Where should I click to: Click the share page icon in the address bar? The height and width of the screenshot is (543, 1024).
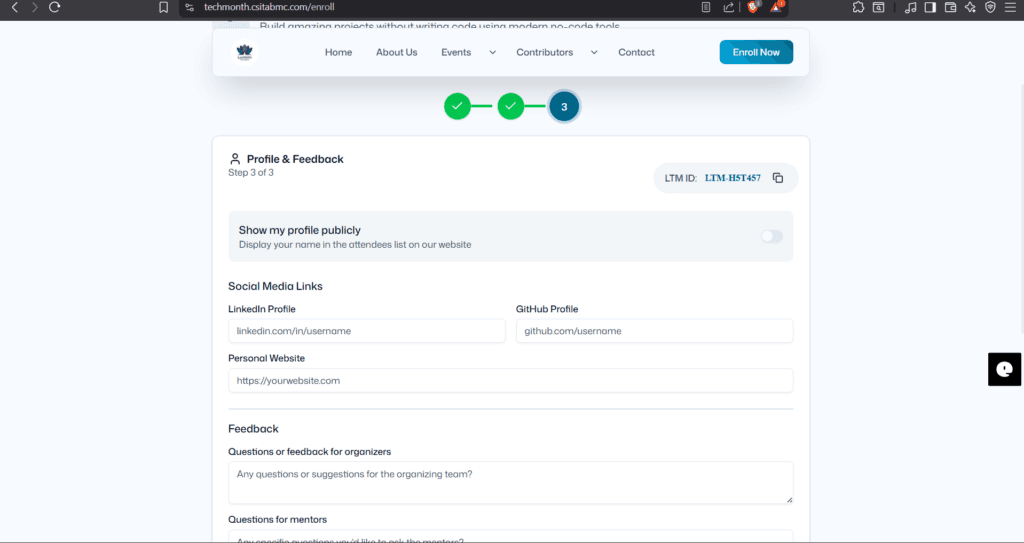(x=728, y=7)
